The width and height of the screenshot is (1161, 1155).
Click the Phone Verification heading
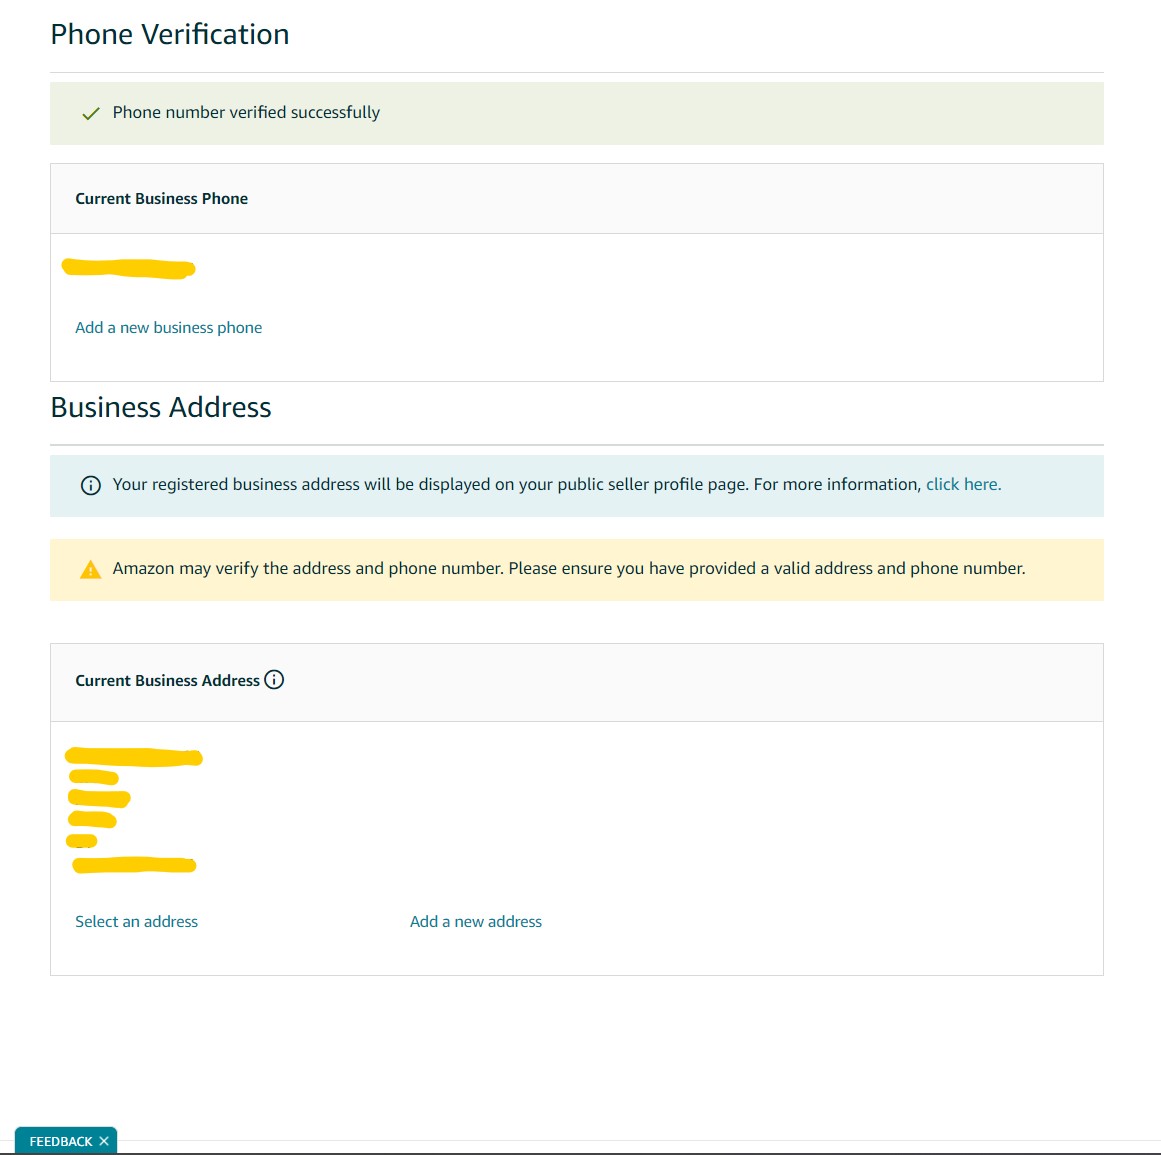point(170,34)
